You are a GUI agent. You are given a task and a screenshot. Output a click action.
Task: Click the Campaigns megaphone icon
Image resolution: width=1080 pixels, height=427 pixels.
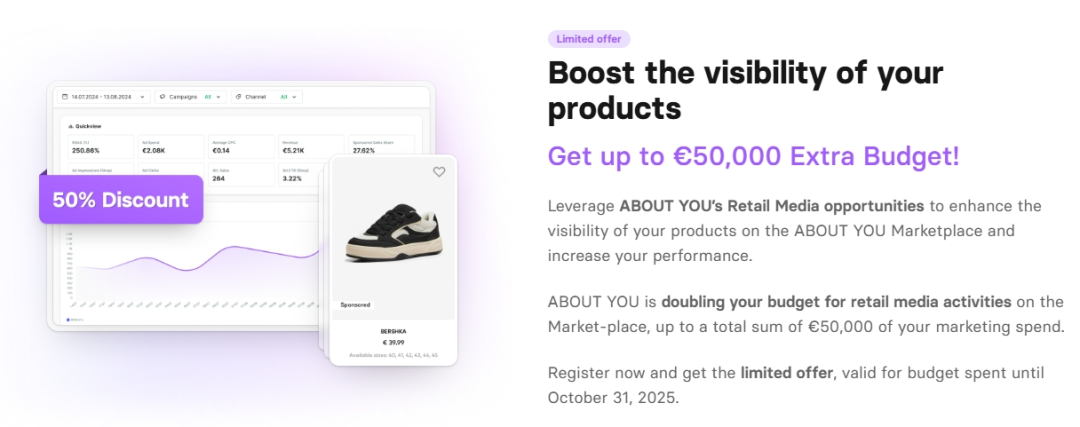tap(163, 97)
